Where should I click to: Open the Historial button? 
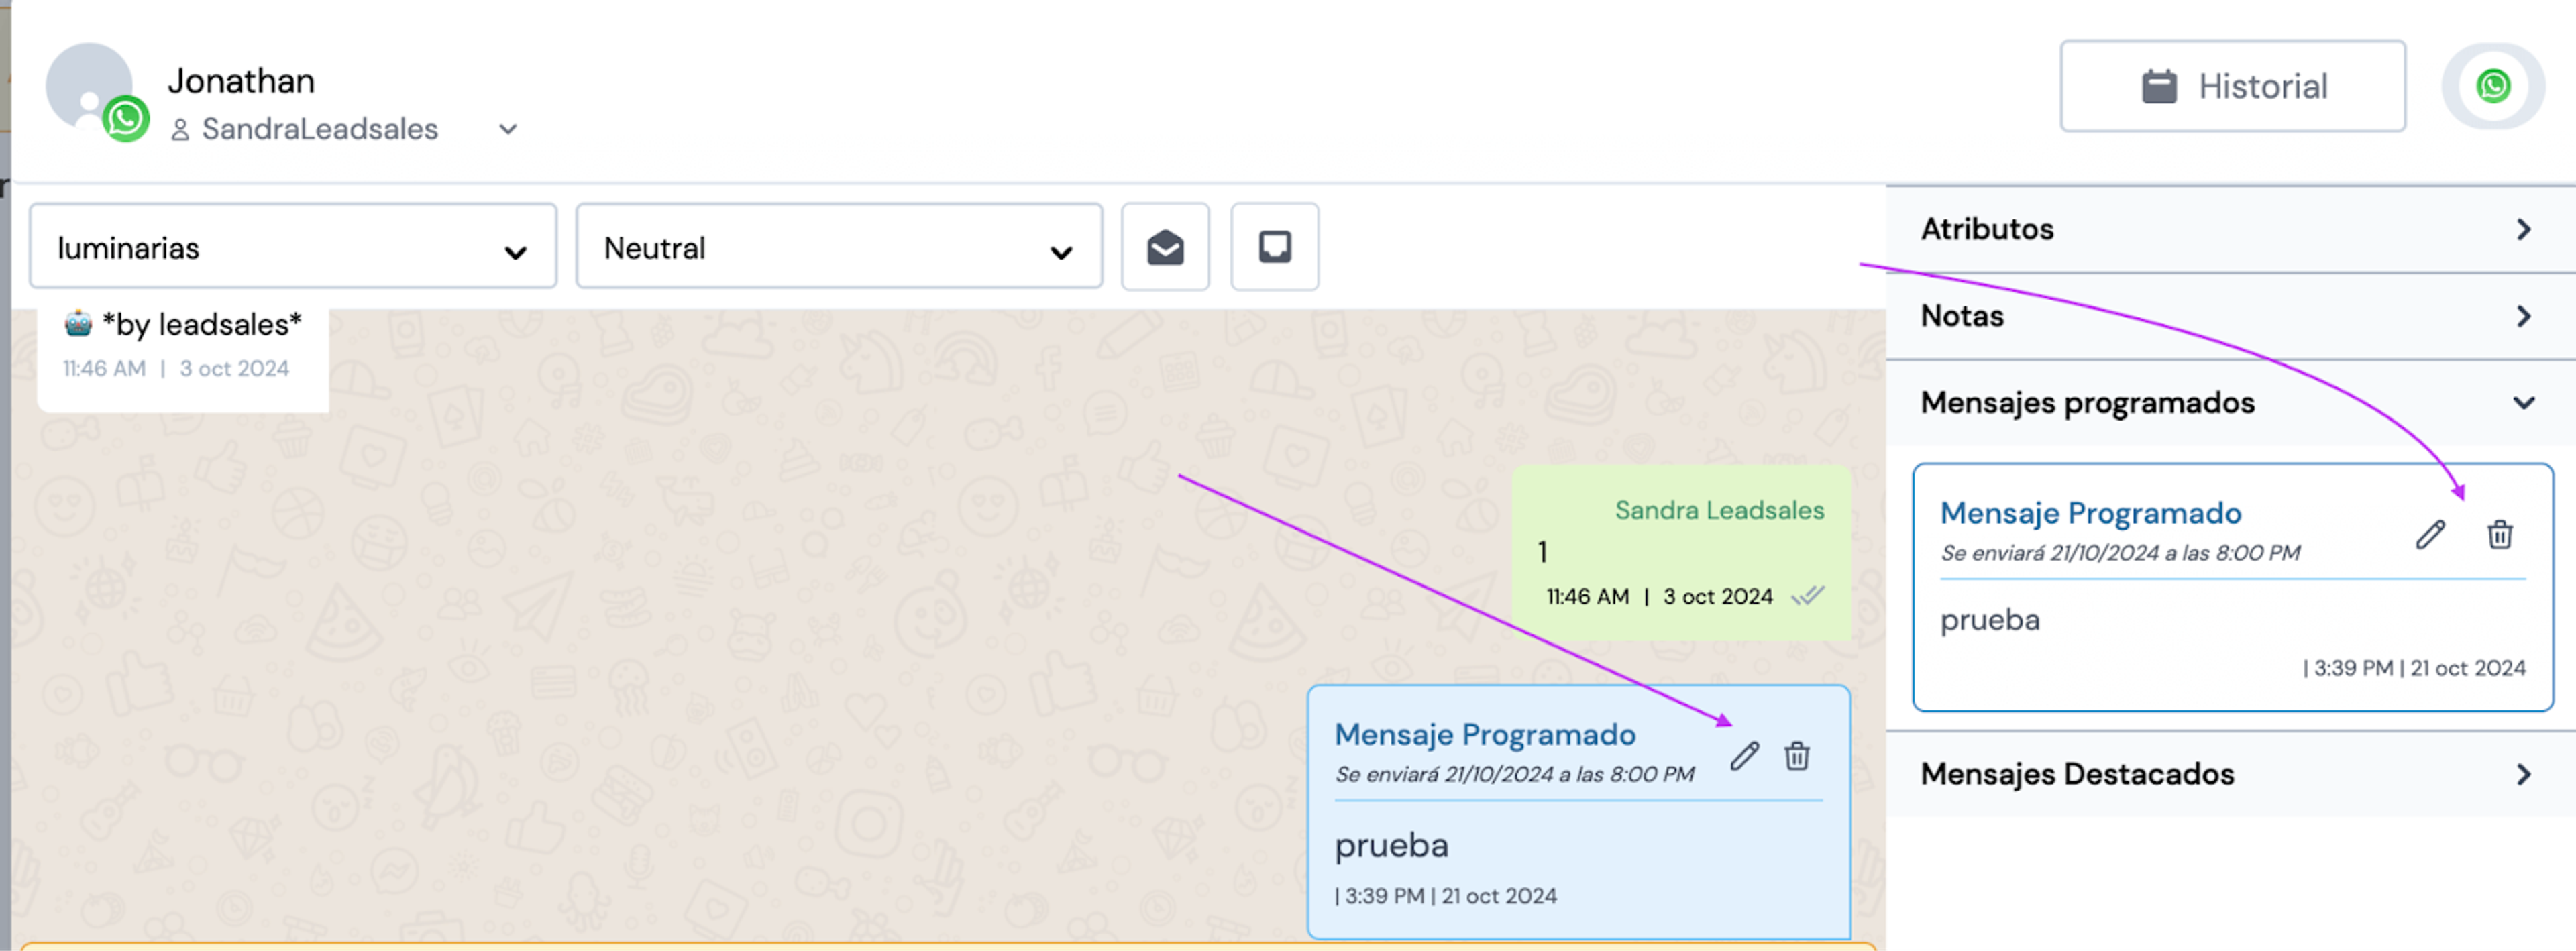pos(2232,86)
